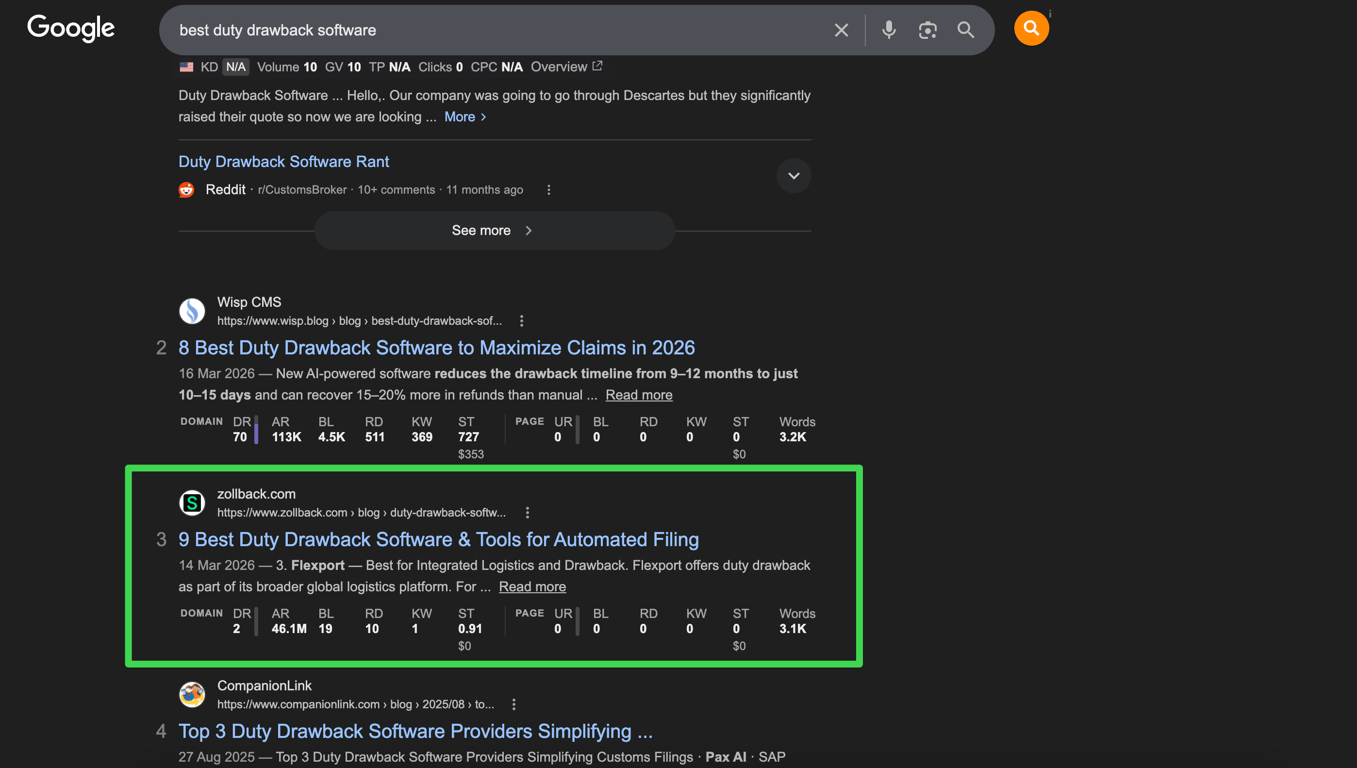The image size is (1357, 768).
Task: Click the Volume 10 metric
Action: [287, 67]
